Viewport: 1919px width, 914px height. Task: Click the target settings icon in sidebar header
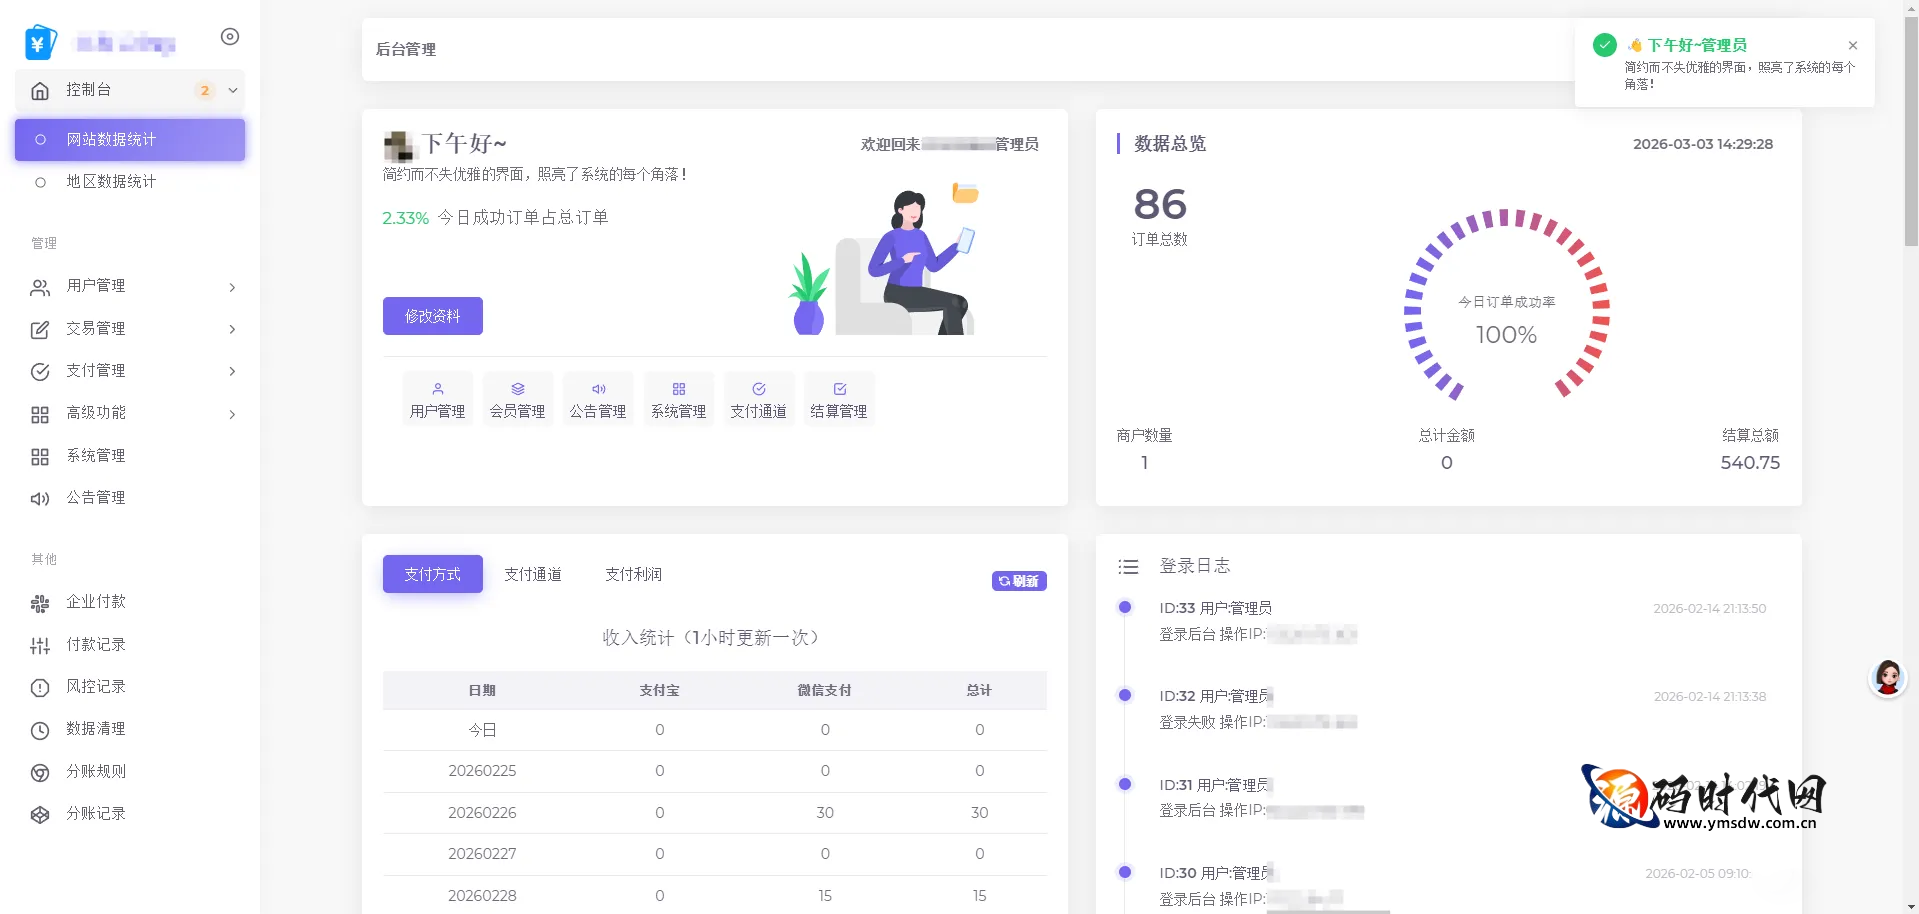230,37
